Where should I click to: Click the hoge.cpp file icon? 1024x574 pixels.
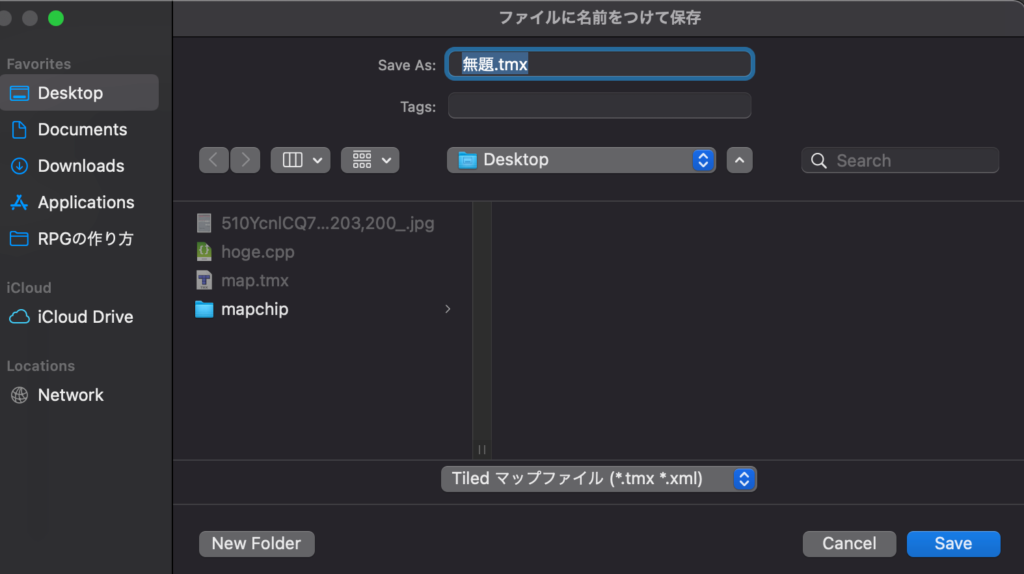[204, 252]
